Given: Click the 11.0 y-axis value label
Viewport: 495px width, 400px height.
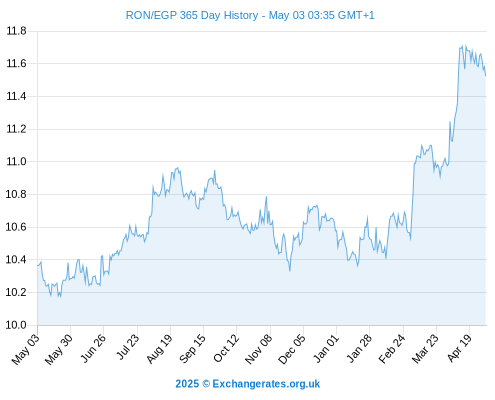Looking at the screenshot, I should [x=16, y=162].
